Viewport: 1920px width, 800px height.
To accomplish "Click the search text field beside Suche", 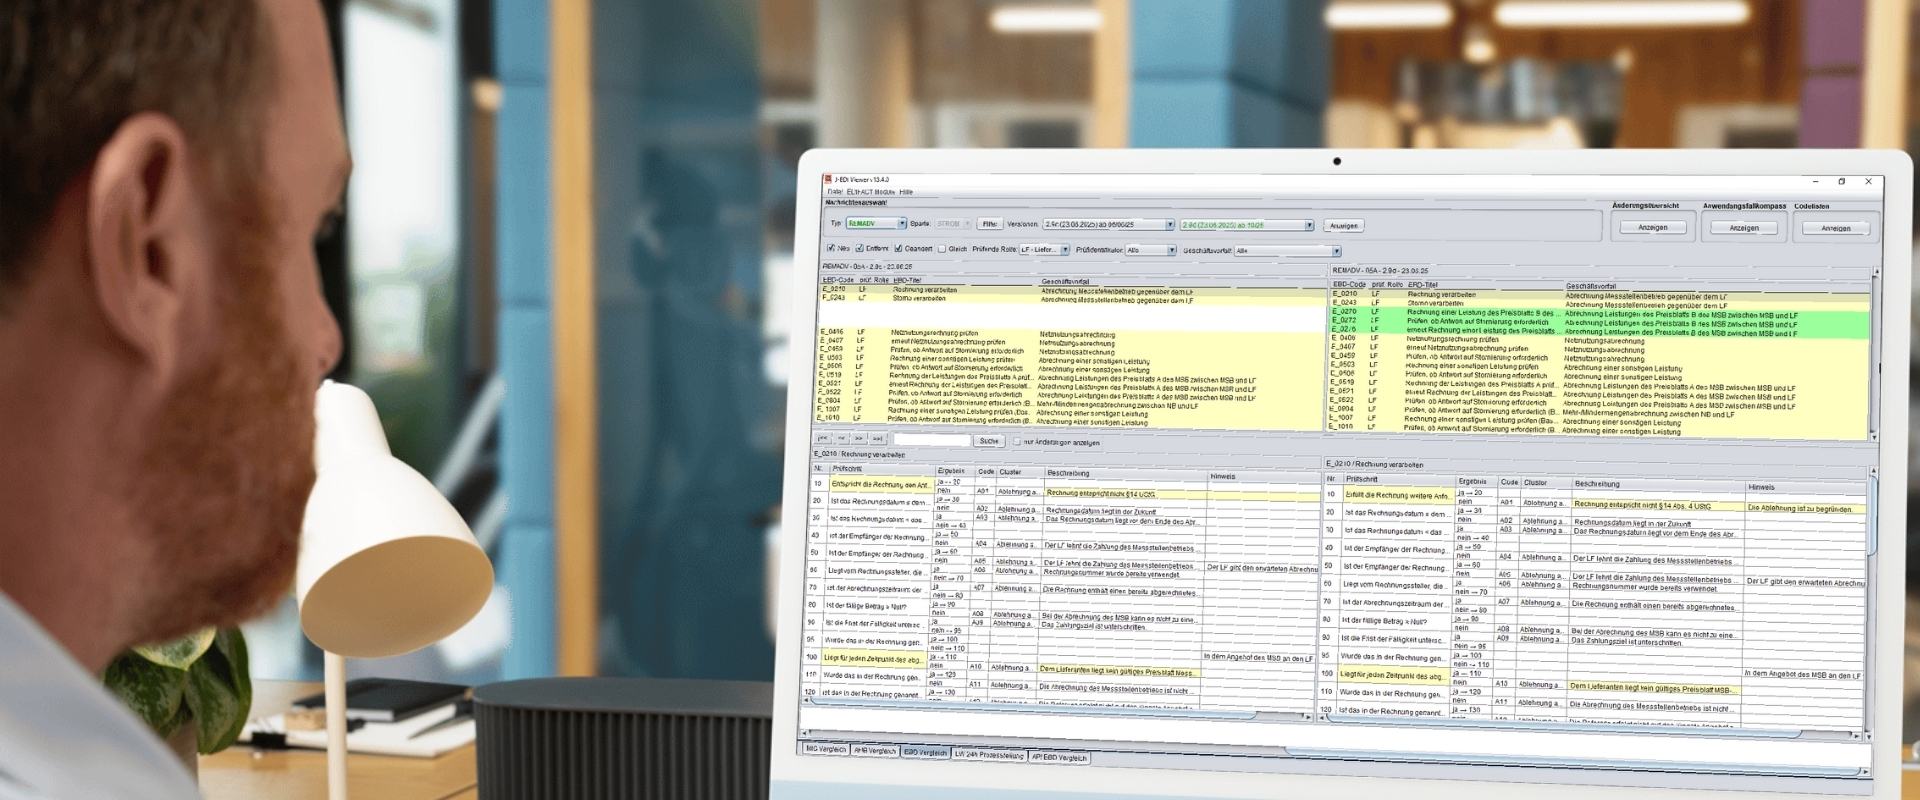I will pos(932,440).
